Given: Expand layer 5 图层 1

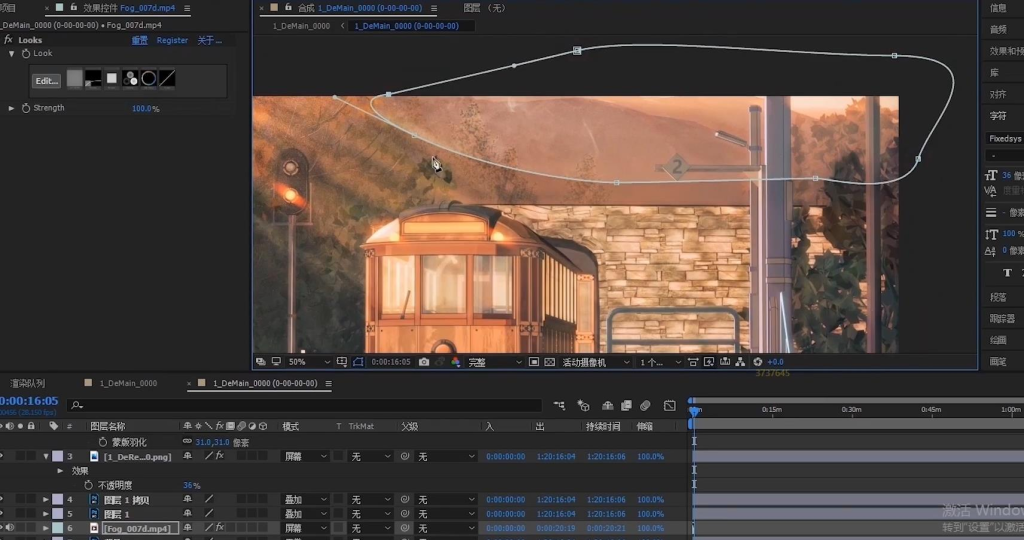Looking at the screenshot, I should (46, 514).
